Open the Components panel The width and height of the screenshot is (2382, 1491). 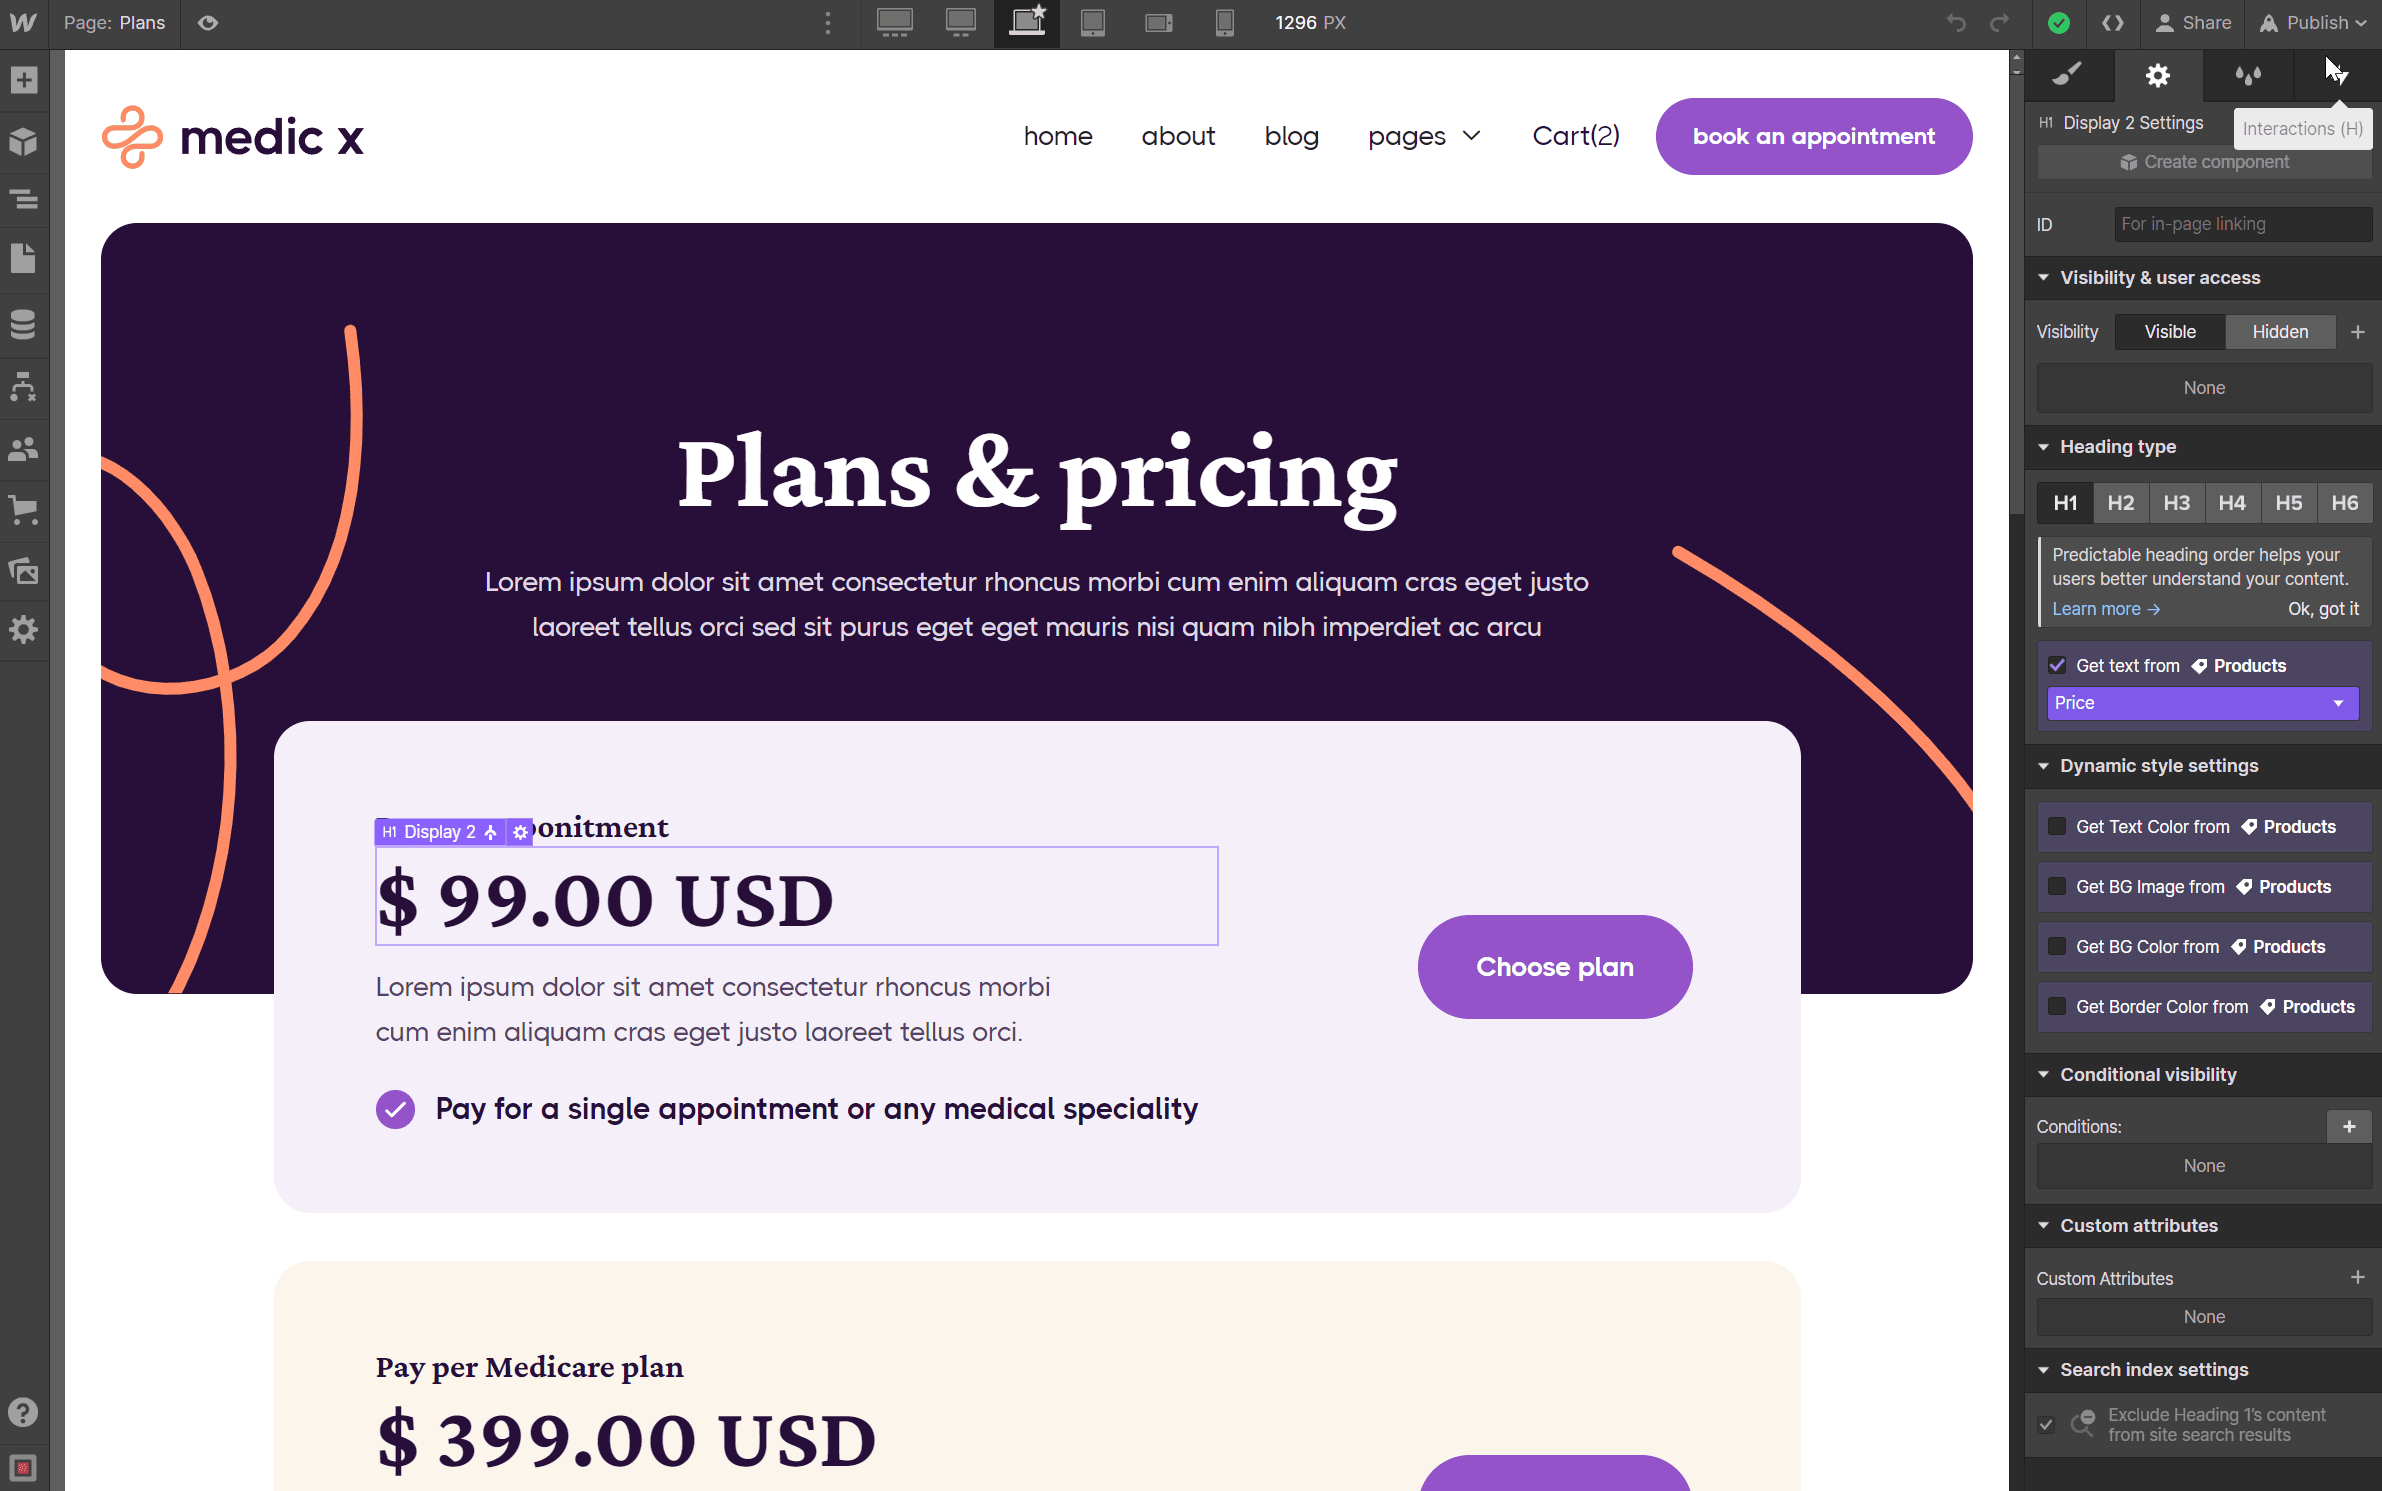pyautogui.click(x=24, y=141)
